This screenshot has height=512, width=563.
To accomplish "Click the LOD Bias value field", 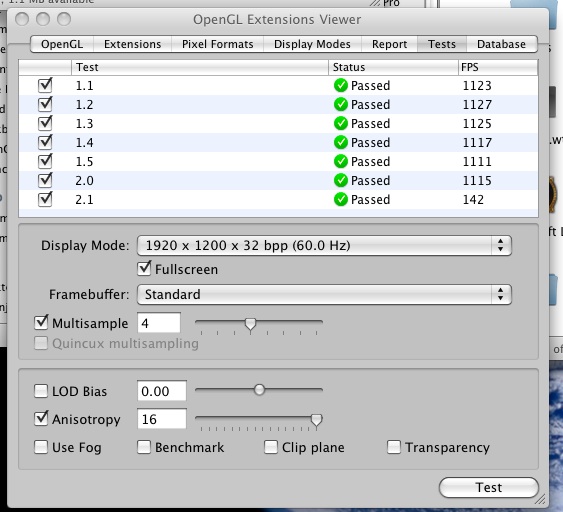I will (162, 391).
